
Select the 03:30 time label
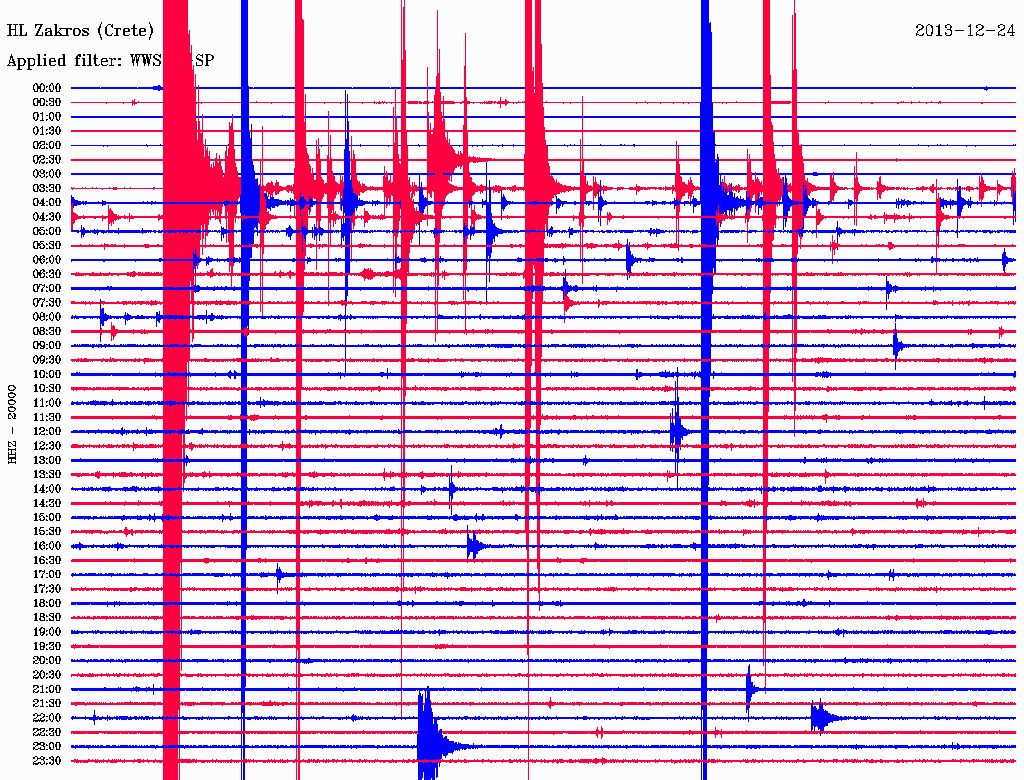coord(47,188)
